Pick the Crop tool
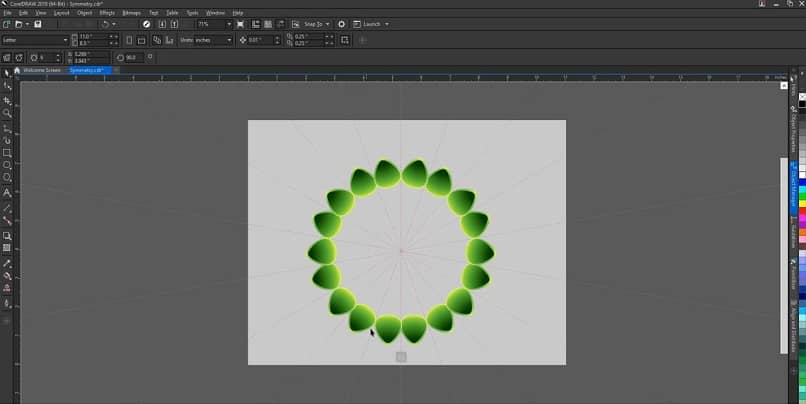 tap(7, 101)
